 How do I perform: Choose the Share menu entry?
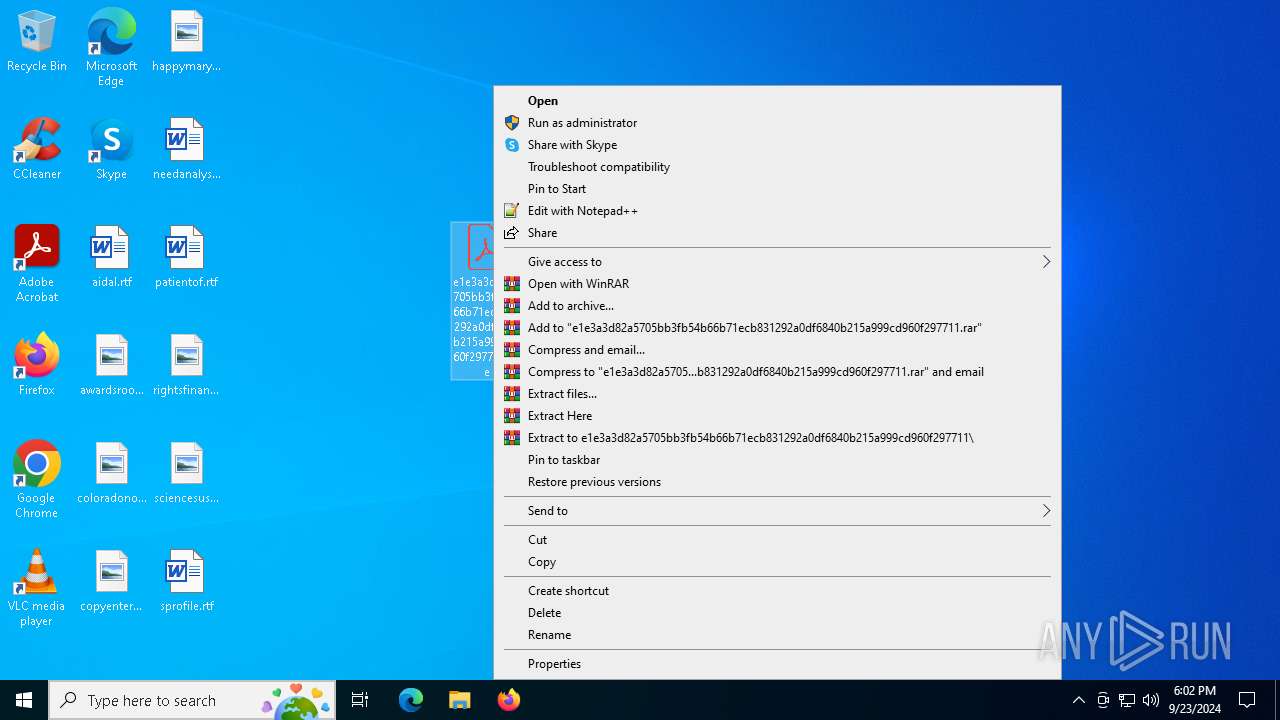coord(777,233)
